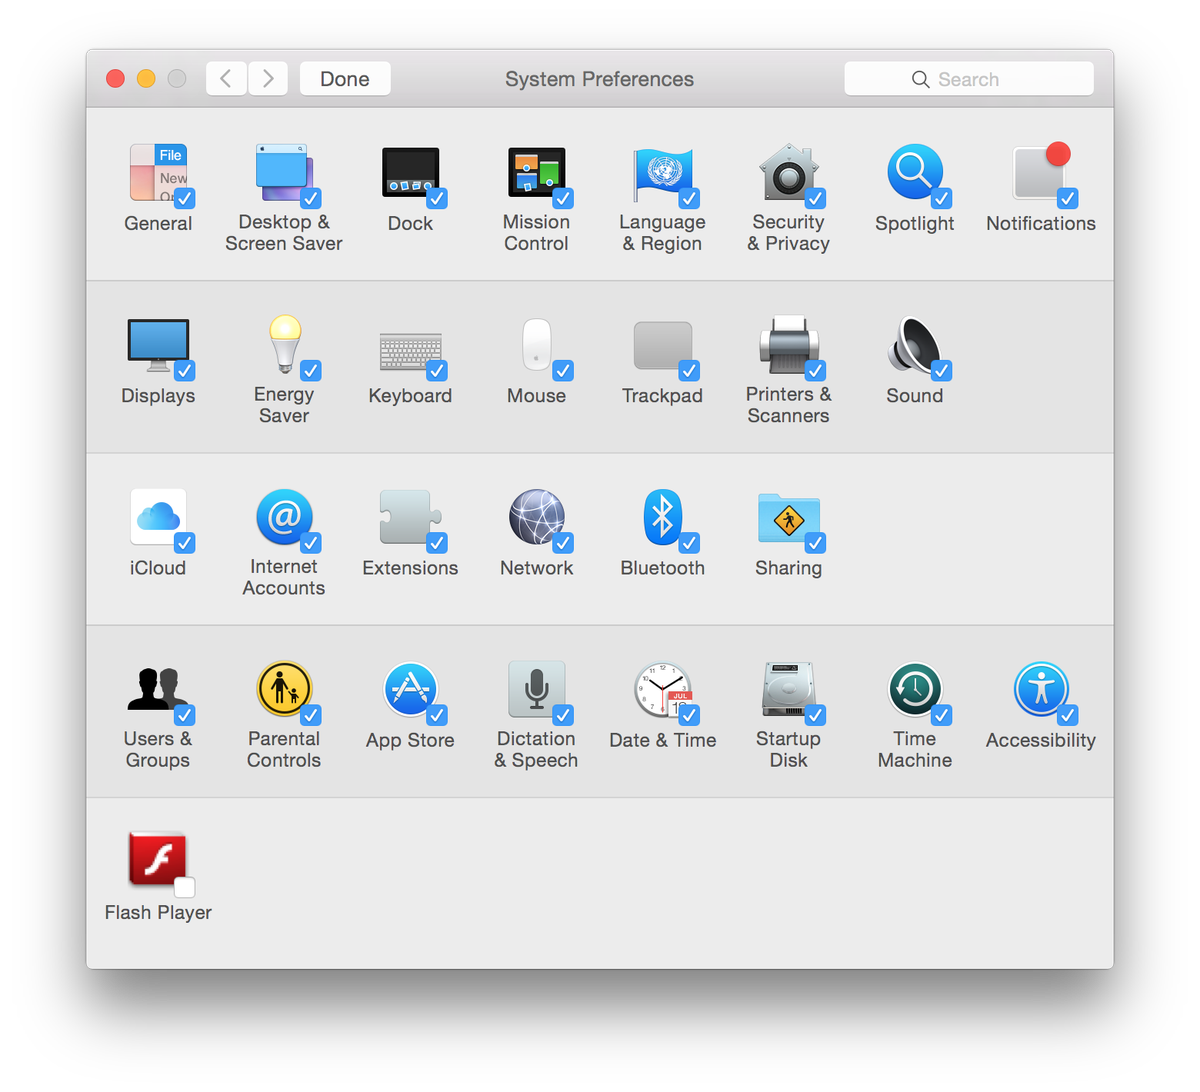Open the Notifications icon
1200x1092 pixels.
[1041, 172]
